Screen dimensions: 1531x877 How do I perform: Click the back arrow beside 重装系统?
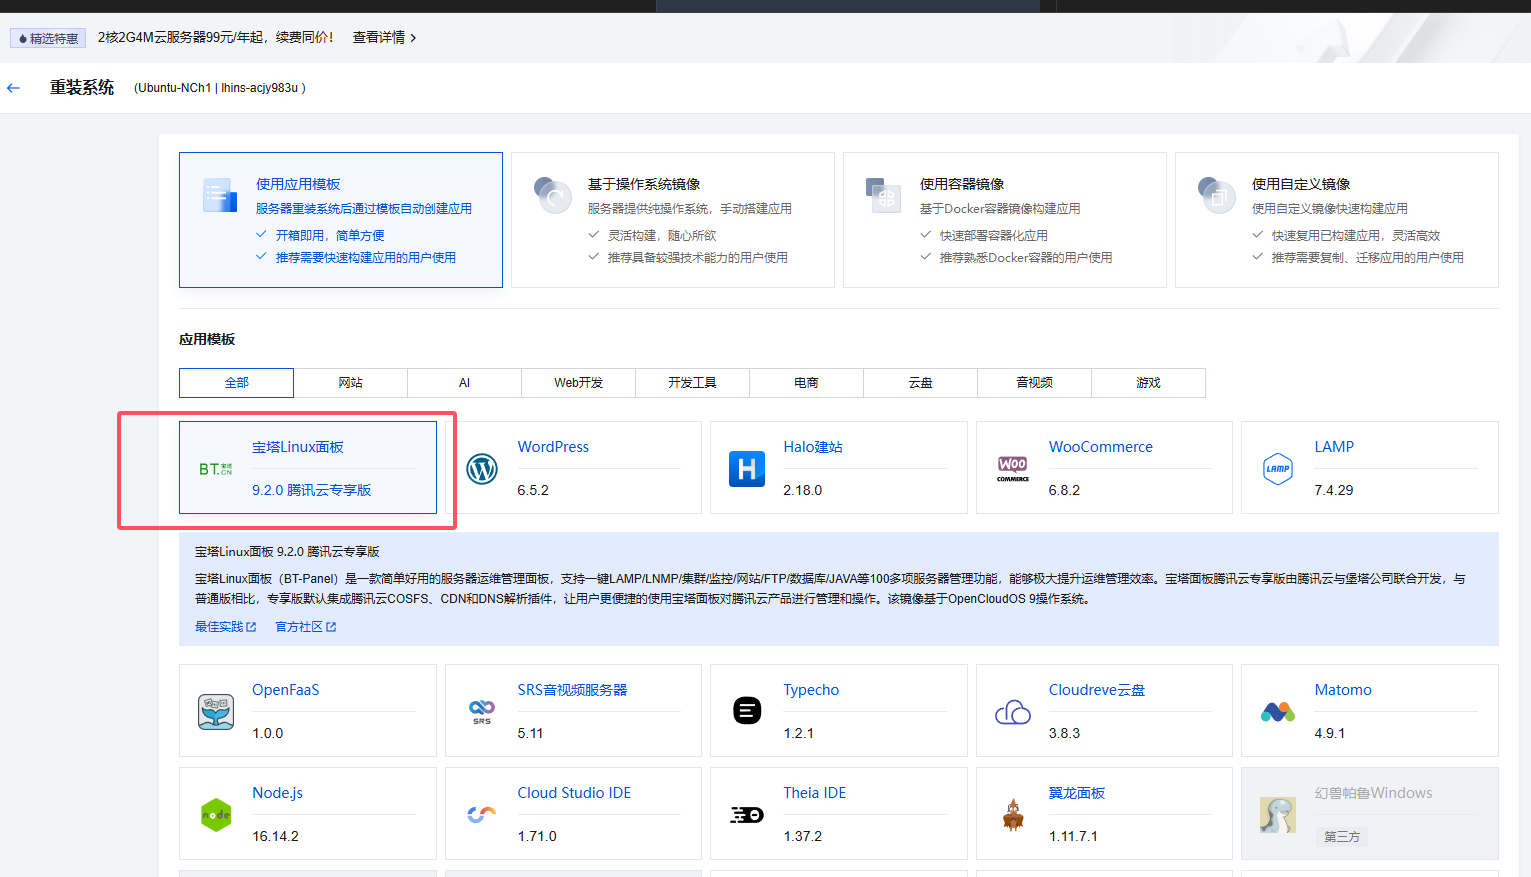[x=13, y=88]
